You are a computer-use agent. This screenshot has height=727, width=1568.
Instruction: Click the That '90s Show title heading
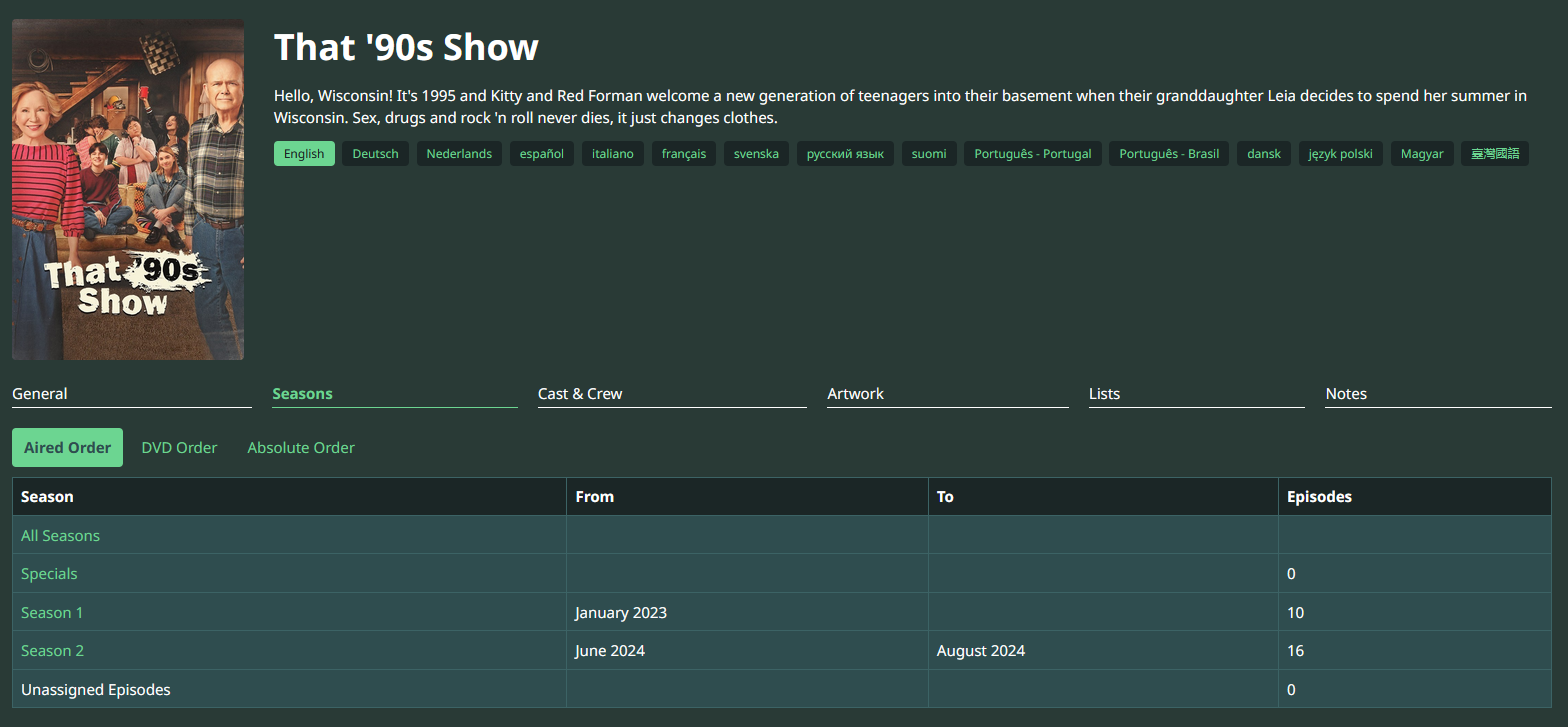[x=406, y=47]
